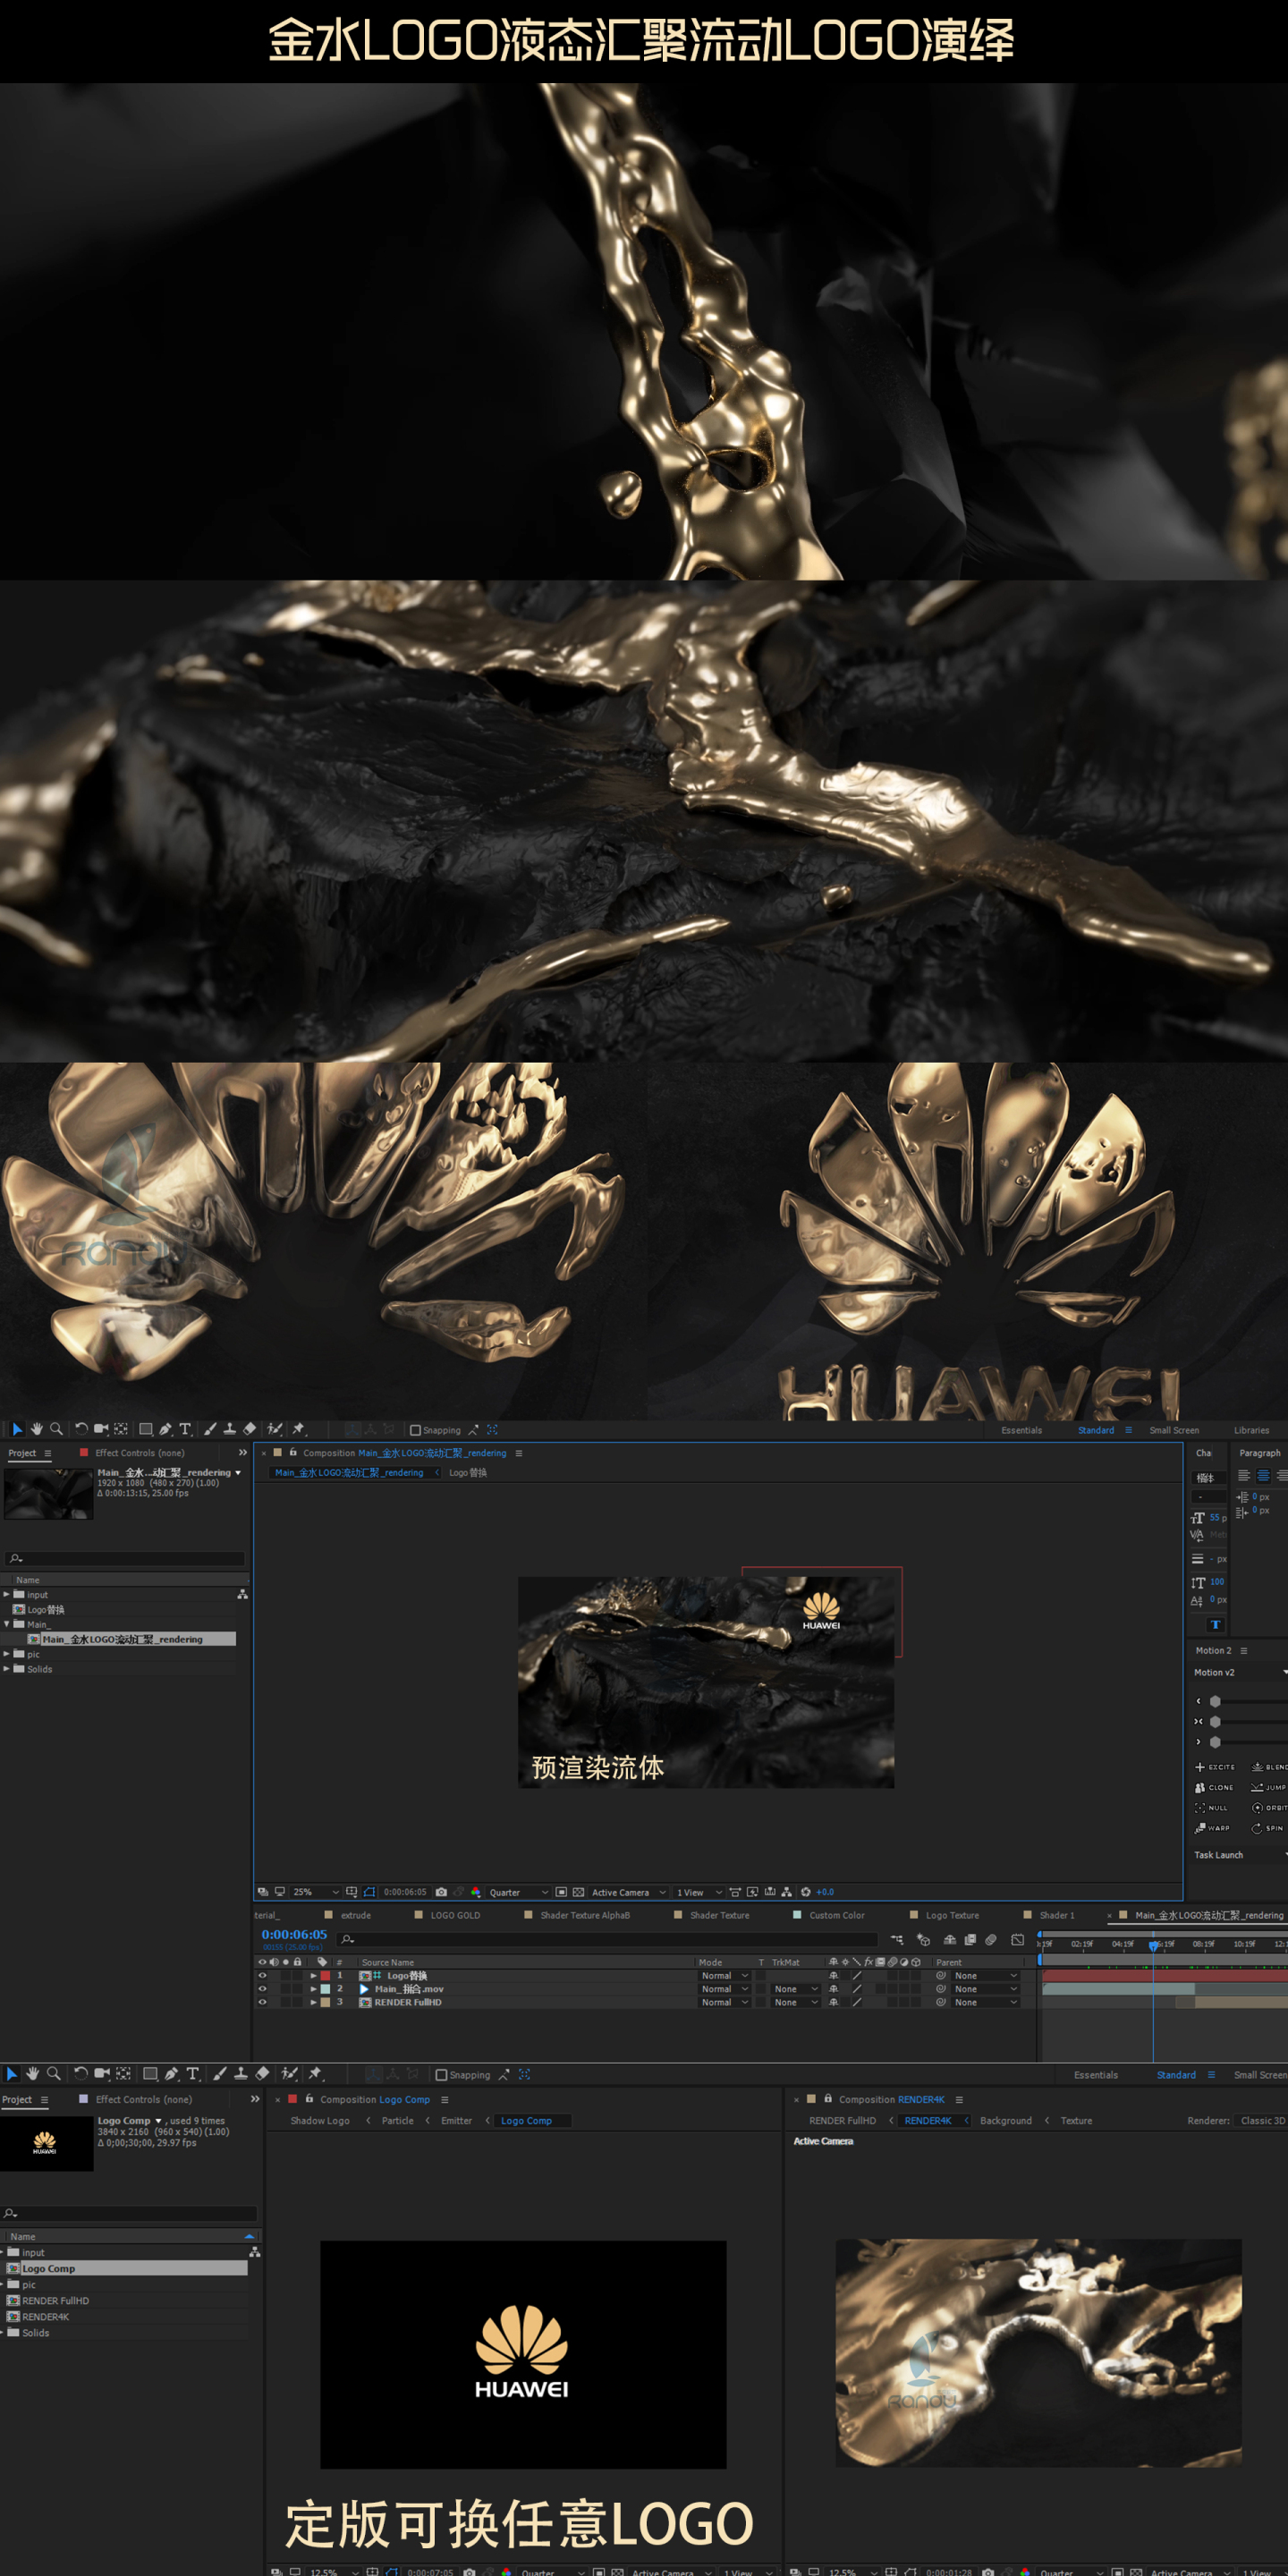Enable Motion Blur switch icon in timeline header
1288x2576 pixels.
(x=990, y=1940)
